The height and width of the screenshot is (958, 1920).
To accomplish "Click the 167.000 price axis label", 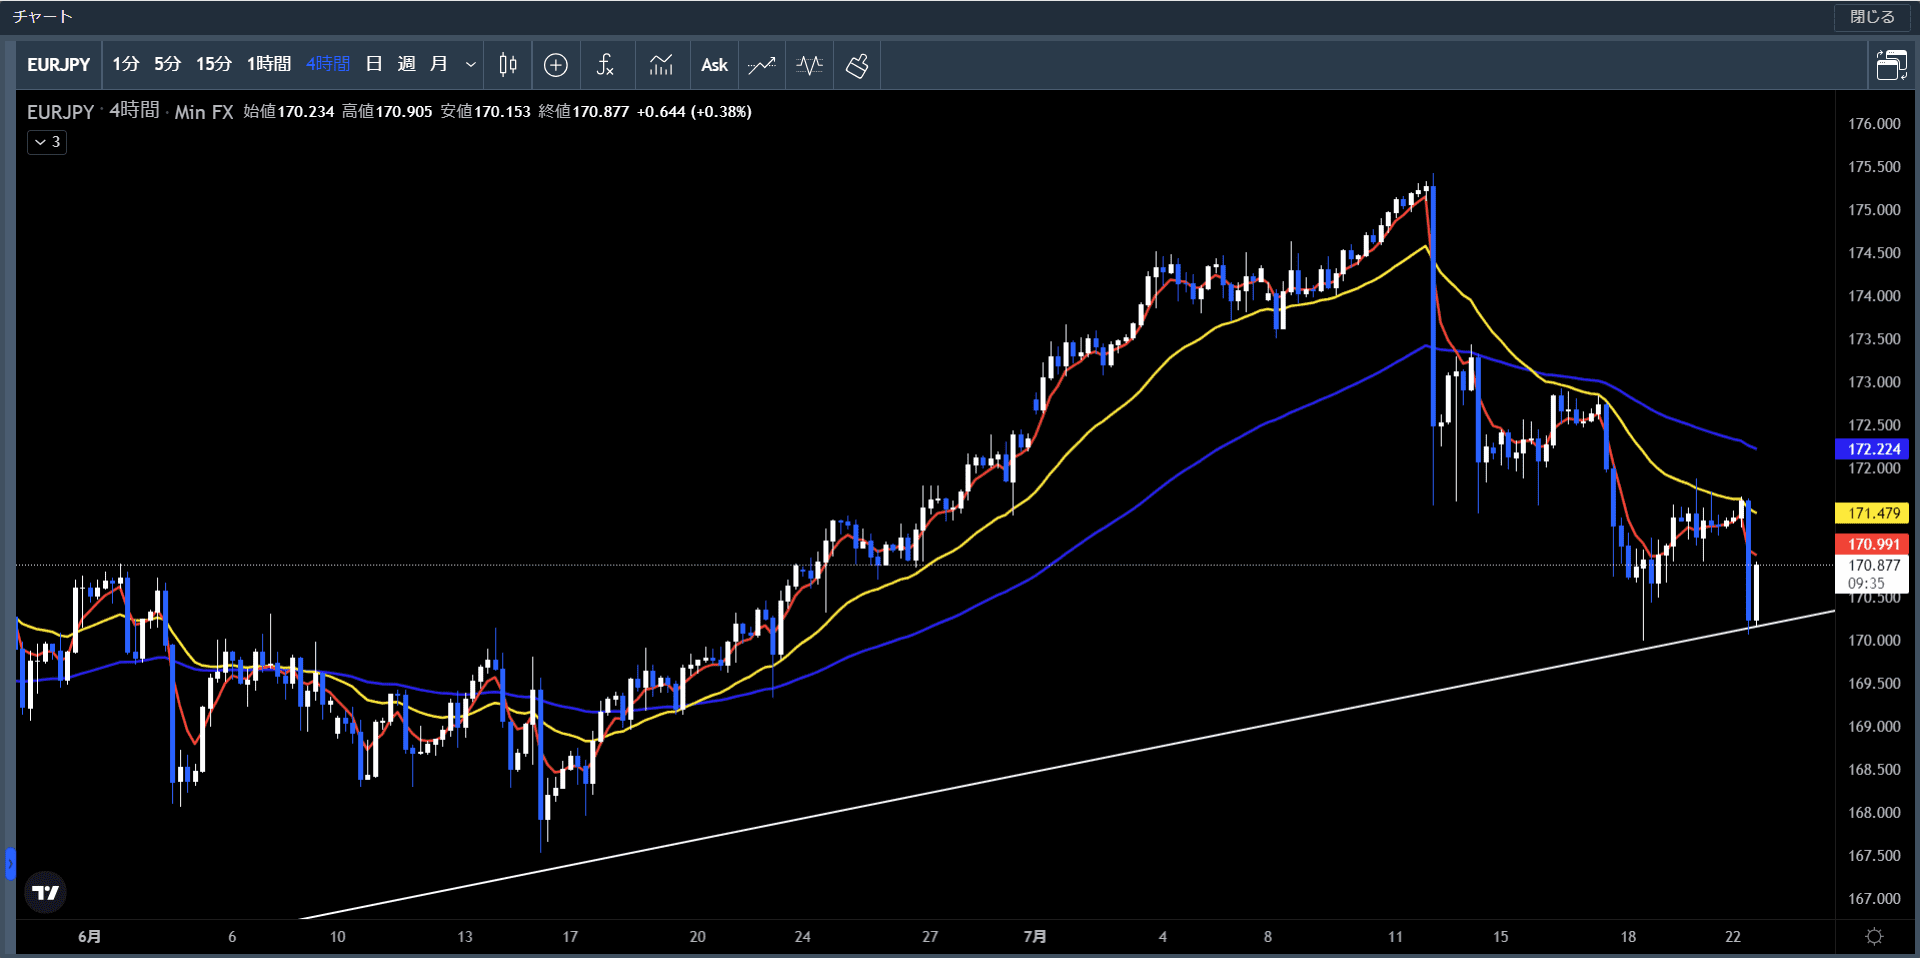I will (x=1873, y=898).
